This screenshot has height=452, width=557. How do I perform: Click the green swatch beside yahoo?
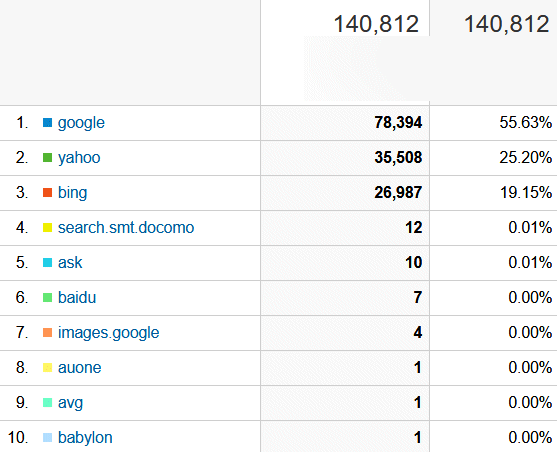(x=47, y=157)
